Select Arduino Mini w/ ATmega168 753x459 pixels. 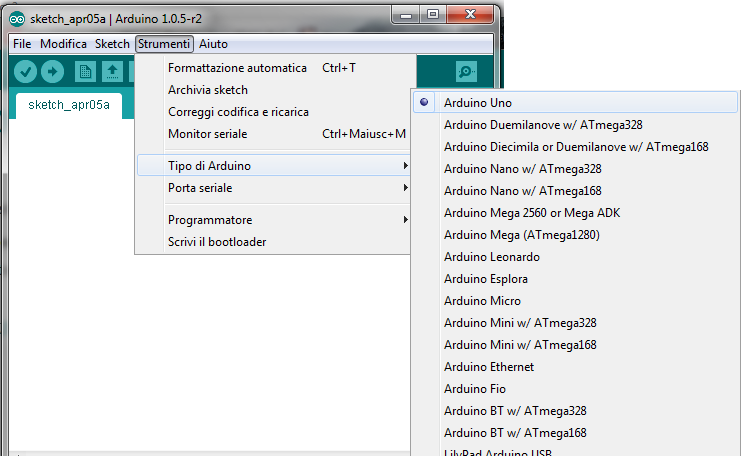click(575, 345)
